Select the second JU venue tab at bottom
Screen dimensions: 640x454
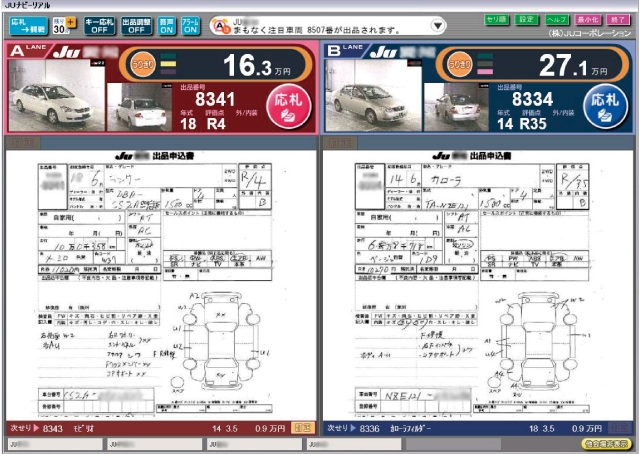click(x=155, y=444)
